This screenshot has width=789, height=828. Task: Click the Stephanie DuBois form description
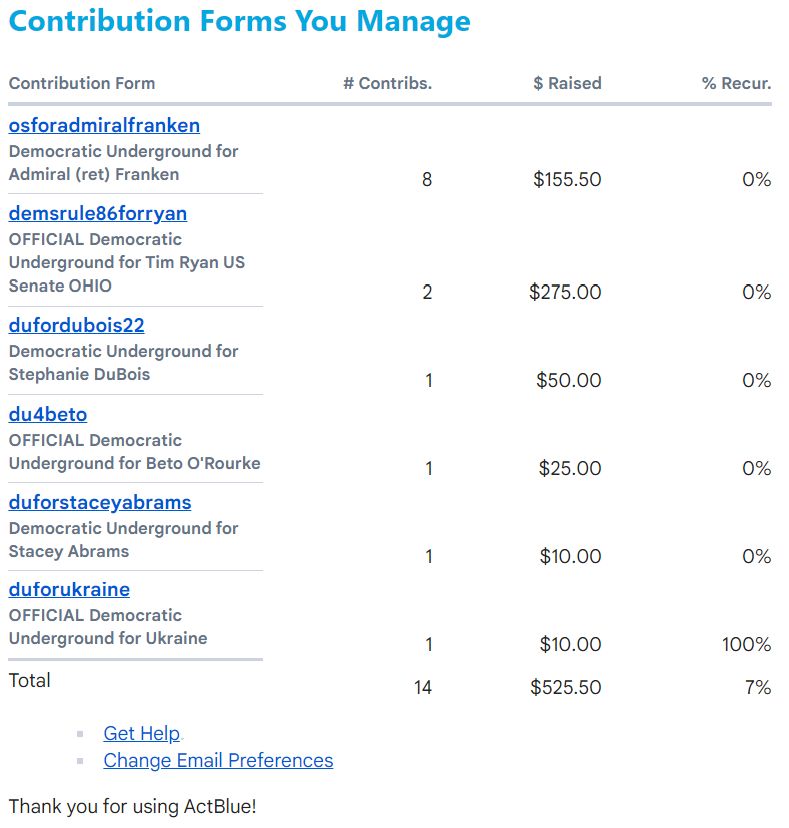click(124, 363)
